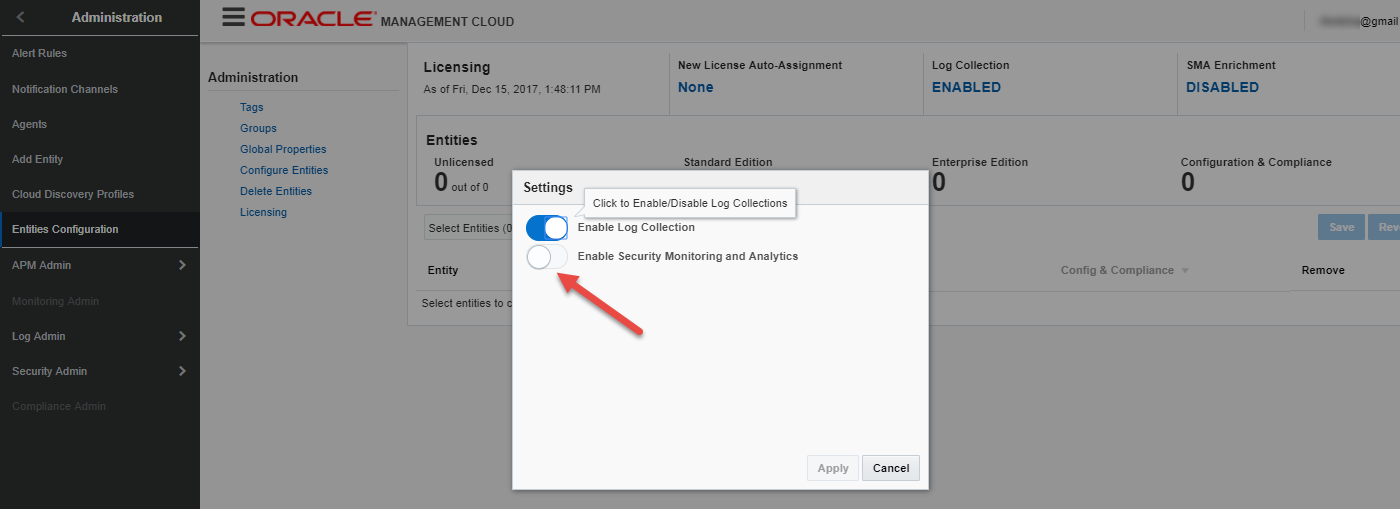Viewport: 1400px width, 509px height.
Task: Click Apply in Settings dialog
Action: coord(833,468)
